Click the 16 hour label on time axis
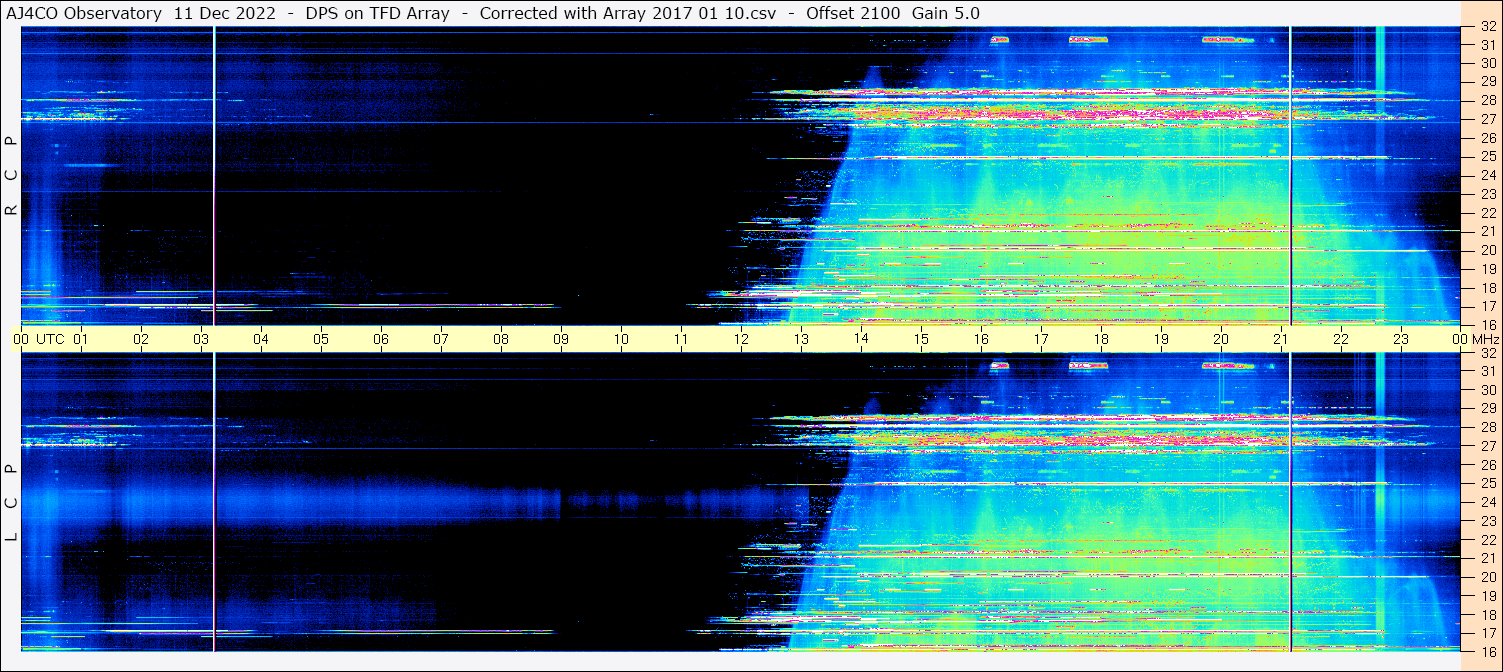This screenshot has width=1503, height=672. pos(981,339)
